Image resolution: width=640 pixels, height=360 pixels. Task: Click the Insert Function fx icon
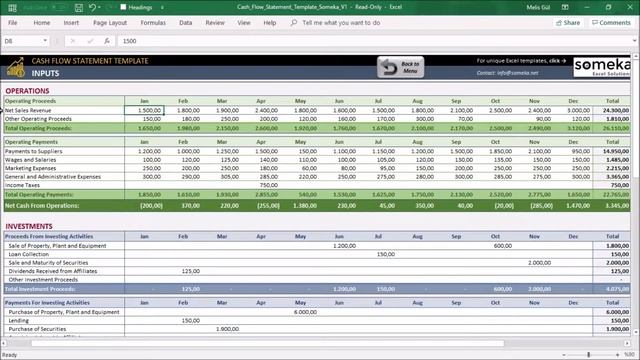[x=107, y=41]
